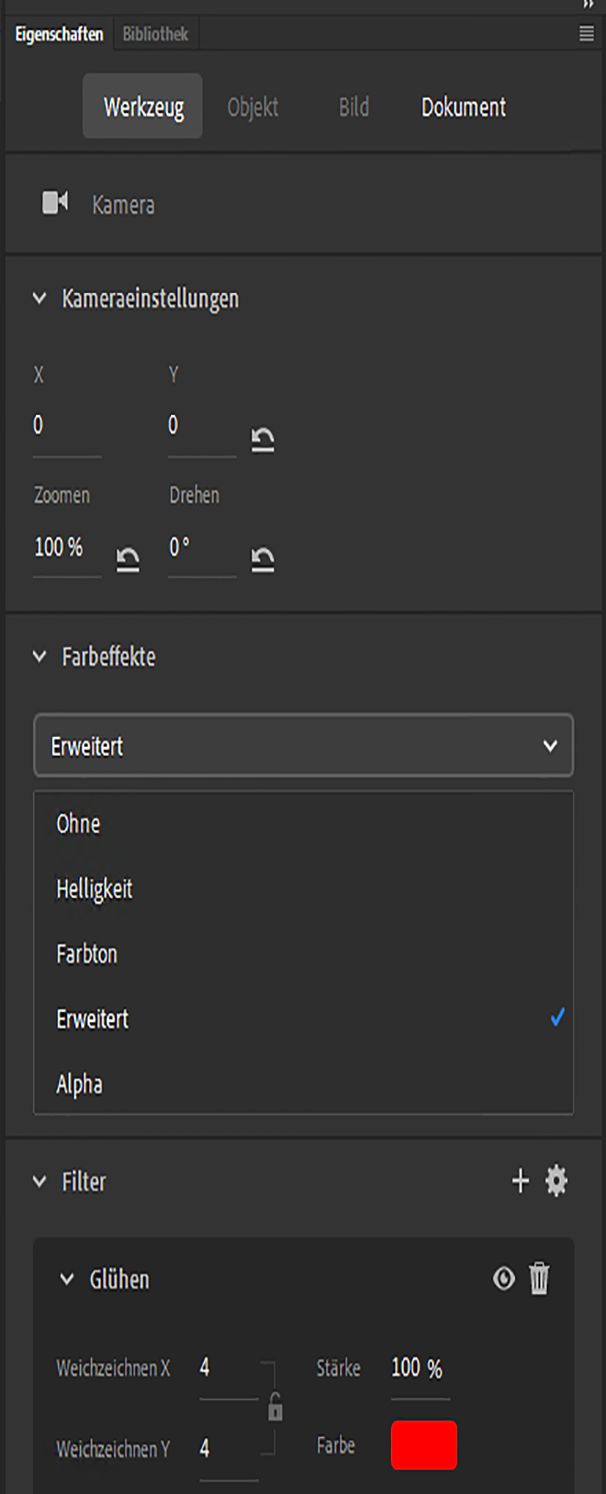
Task: Choose "Alpha" from the color effect list
Action: pyautogui.click(x=78, y=1083)
